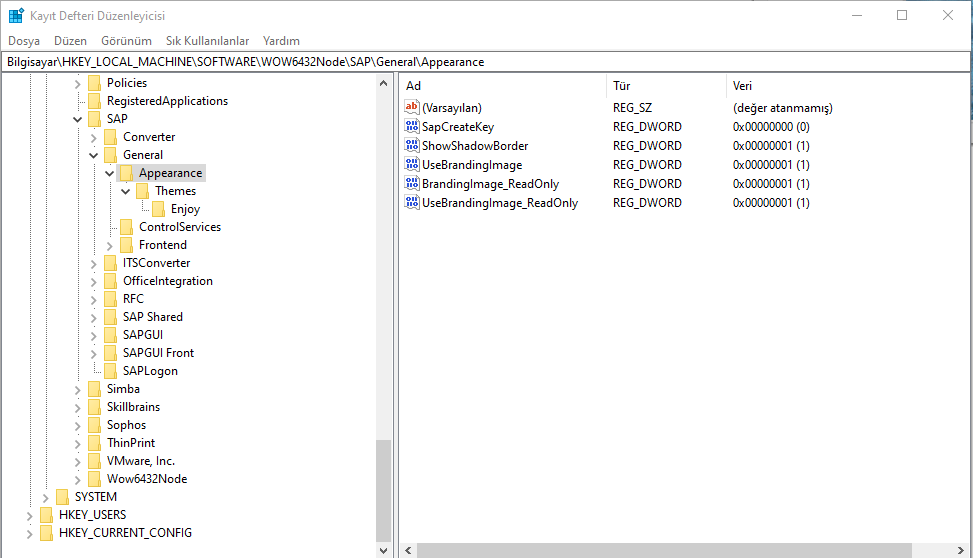The image size is (973, 558).
Task: Expand the Wow6432Node key
Action: coord(78,480)
